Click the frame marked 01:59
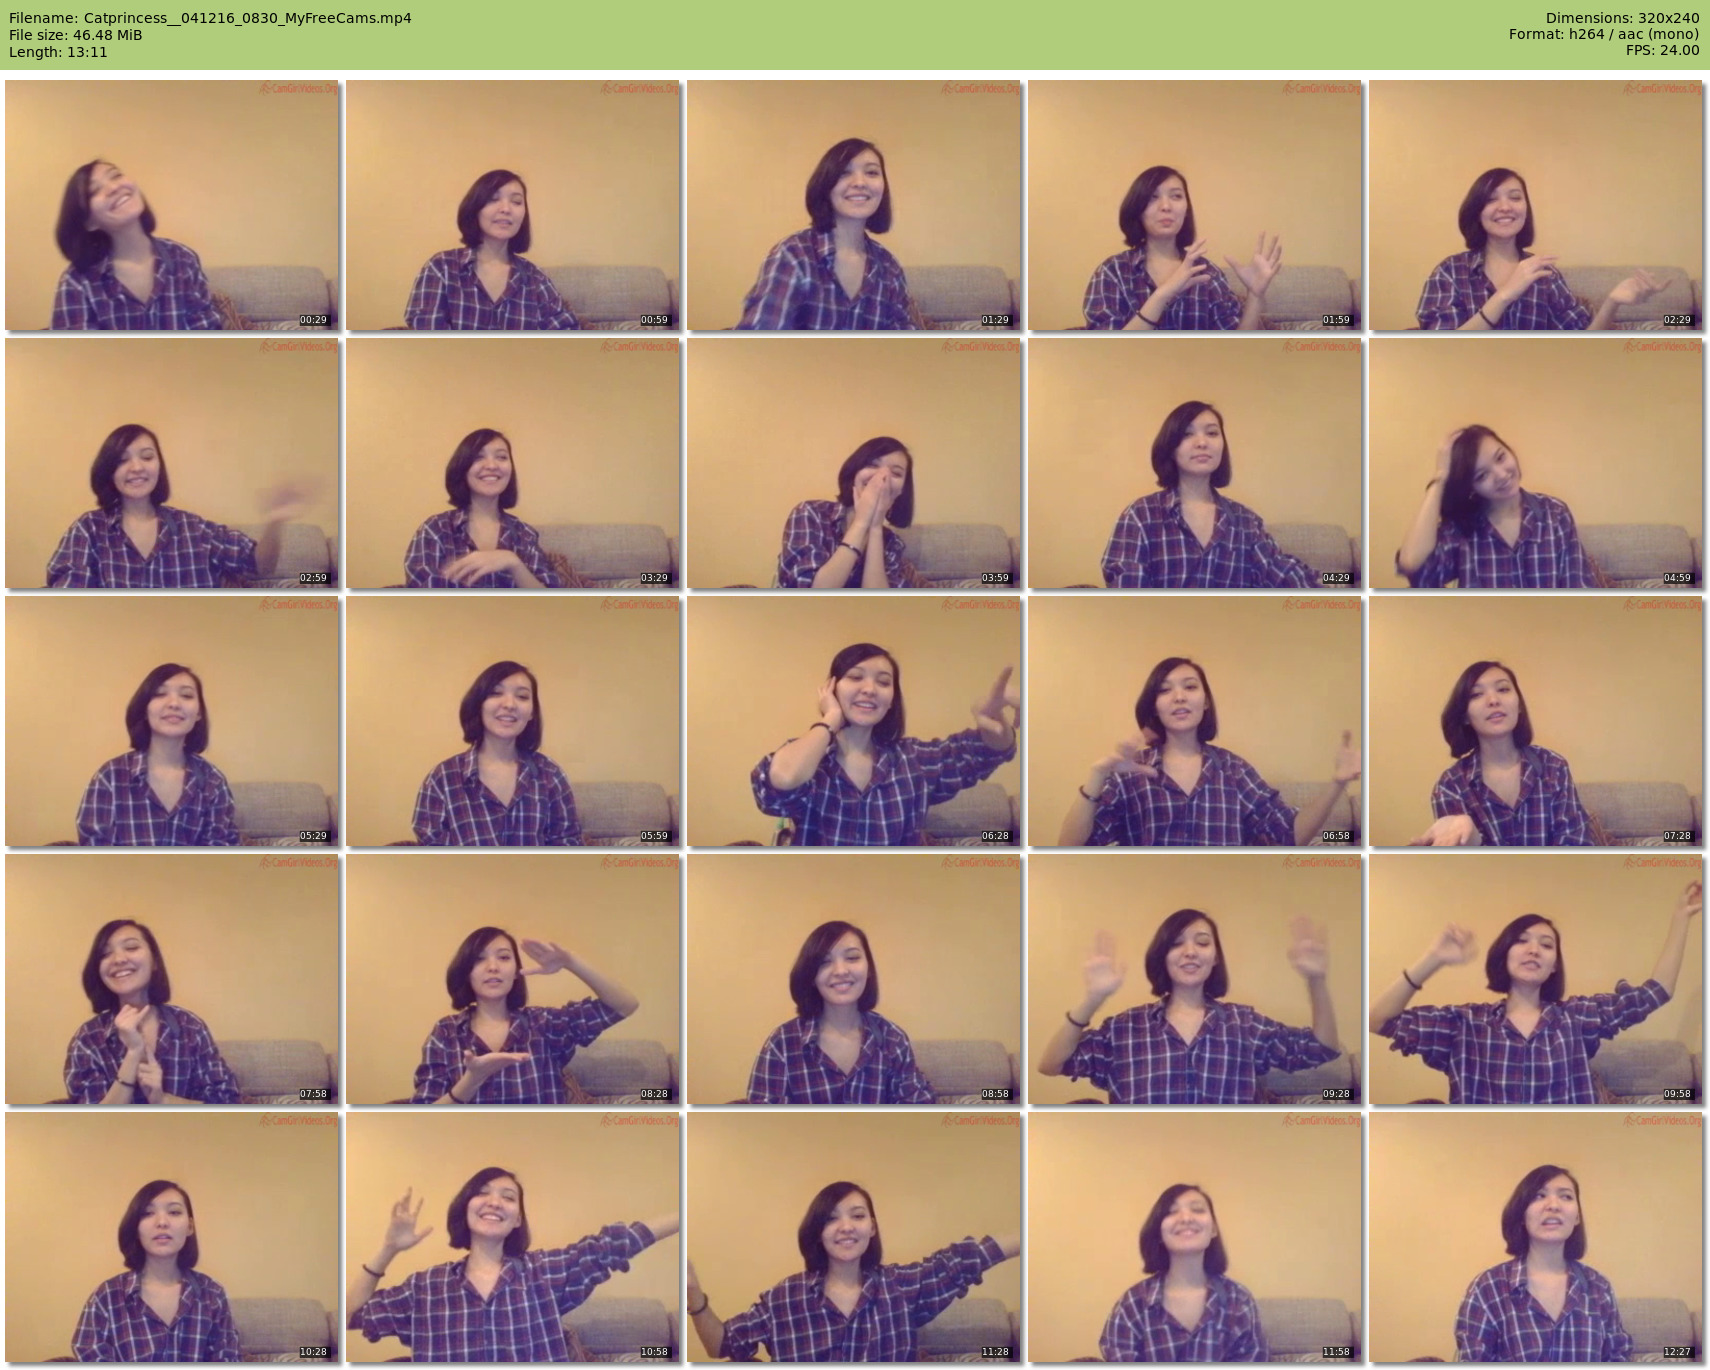Image resolution: width=1710 pixels, height=1370 pixels. [x=1195, y=205]
